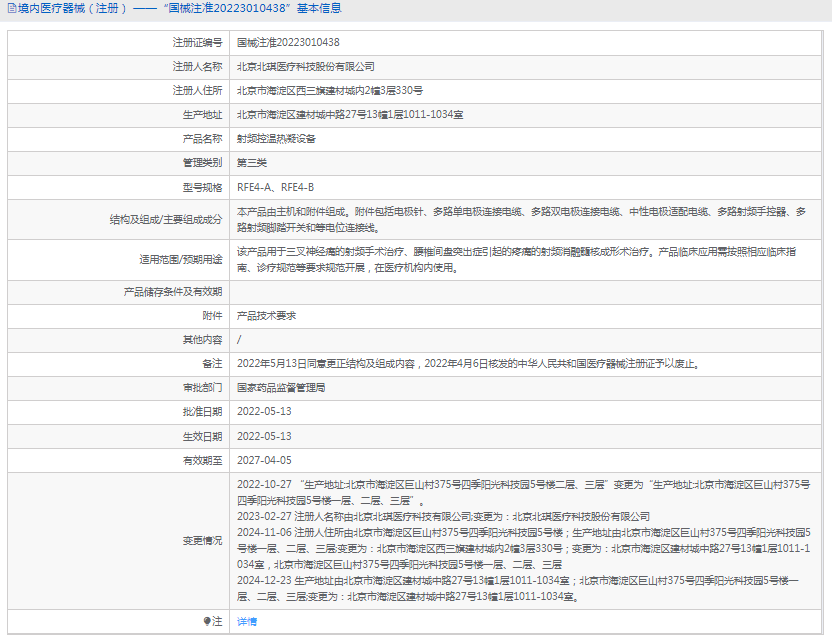The height and width of the screenshot is (639, 832).
Task: Click intended use text starting 该产品用于三叉神经痛
Action: pyautogui.click(x=516, y=260)
